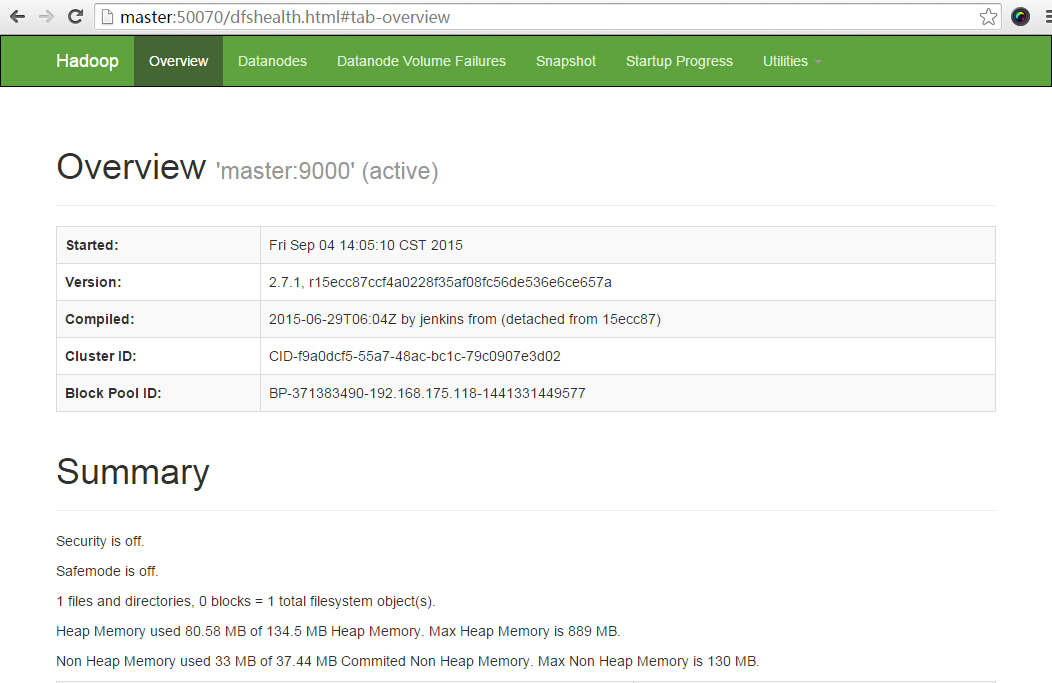Click the 'Safemode is off.' line
The height and width of the screenshot is (683, 1052).
pos(107,572)
